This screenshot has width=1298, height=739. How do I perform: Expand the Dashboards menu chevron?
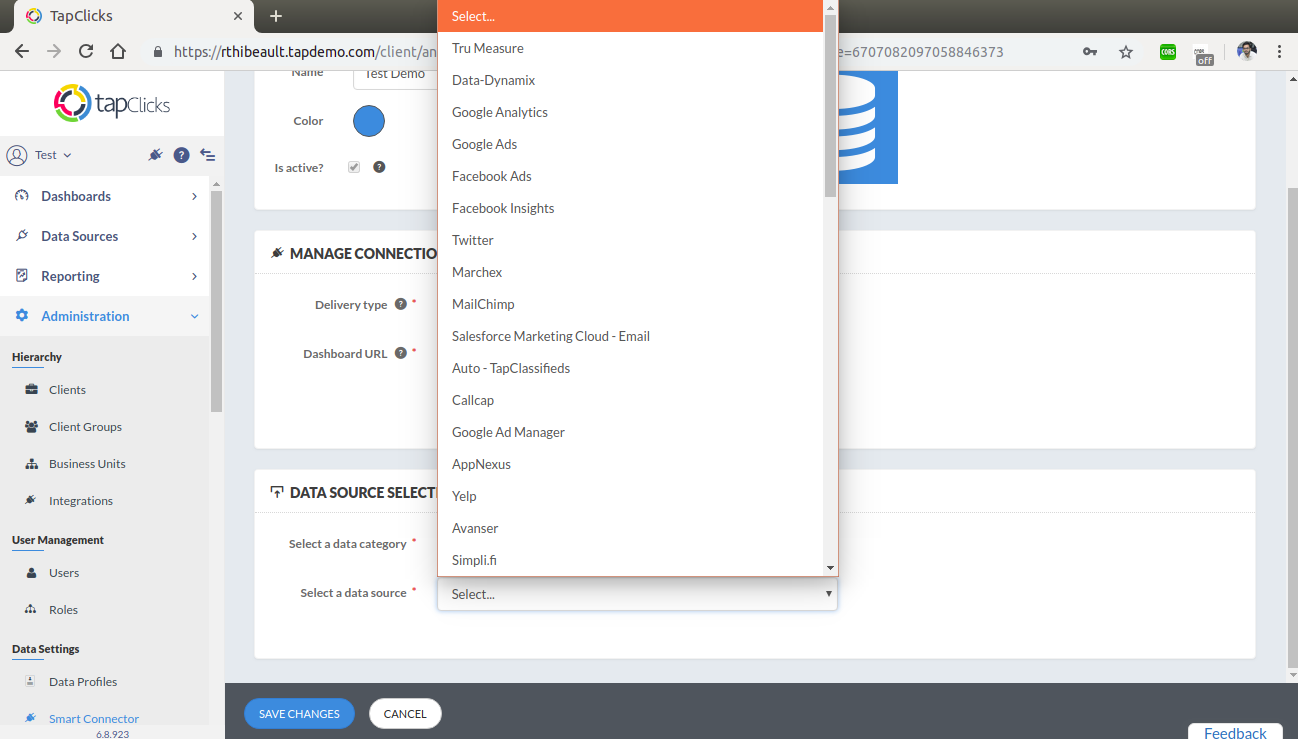tap(194, 196)
